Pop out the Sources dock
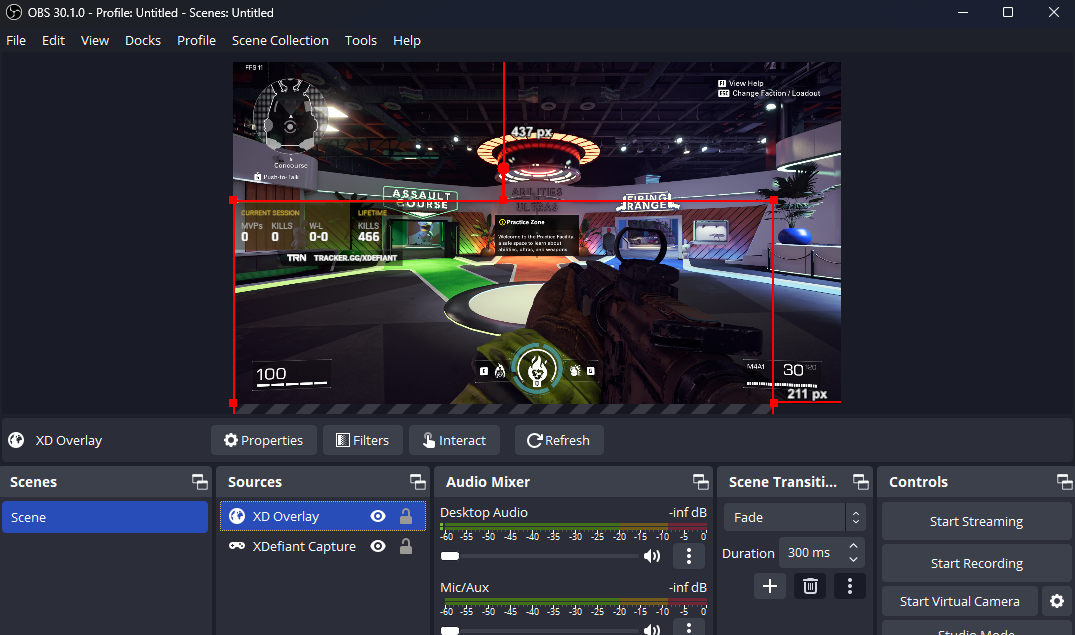This screenshot has height=635, width=1075. 418,482
